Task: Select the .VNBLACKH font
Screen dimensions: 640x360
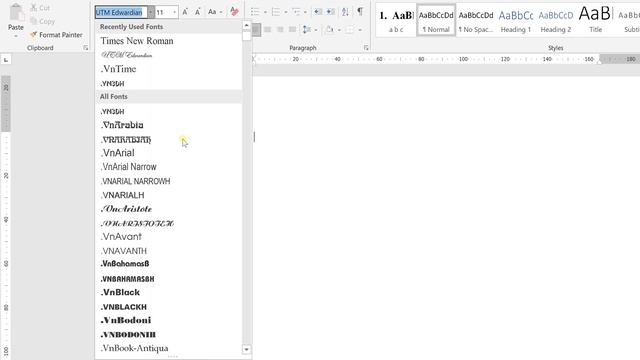Action: pyautogui.click(x=169, y=307)
